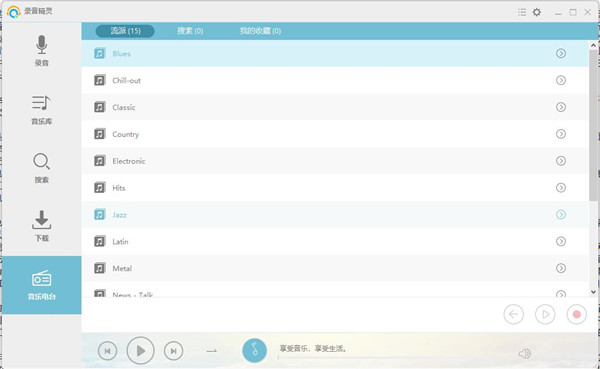This screenshot has width=600, height=369.
Task: Switch to the 我的收藏 (0) tab
Action: coord(260,31)
